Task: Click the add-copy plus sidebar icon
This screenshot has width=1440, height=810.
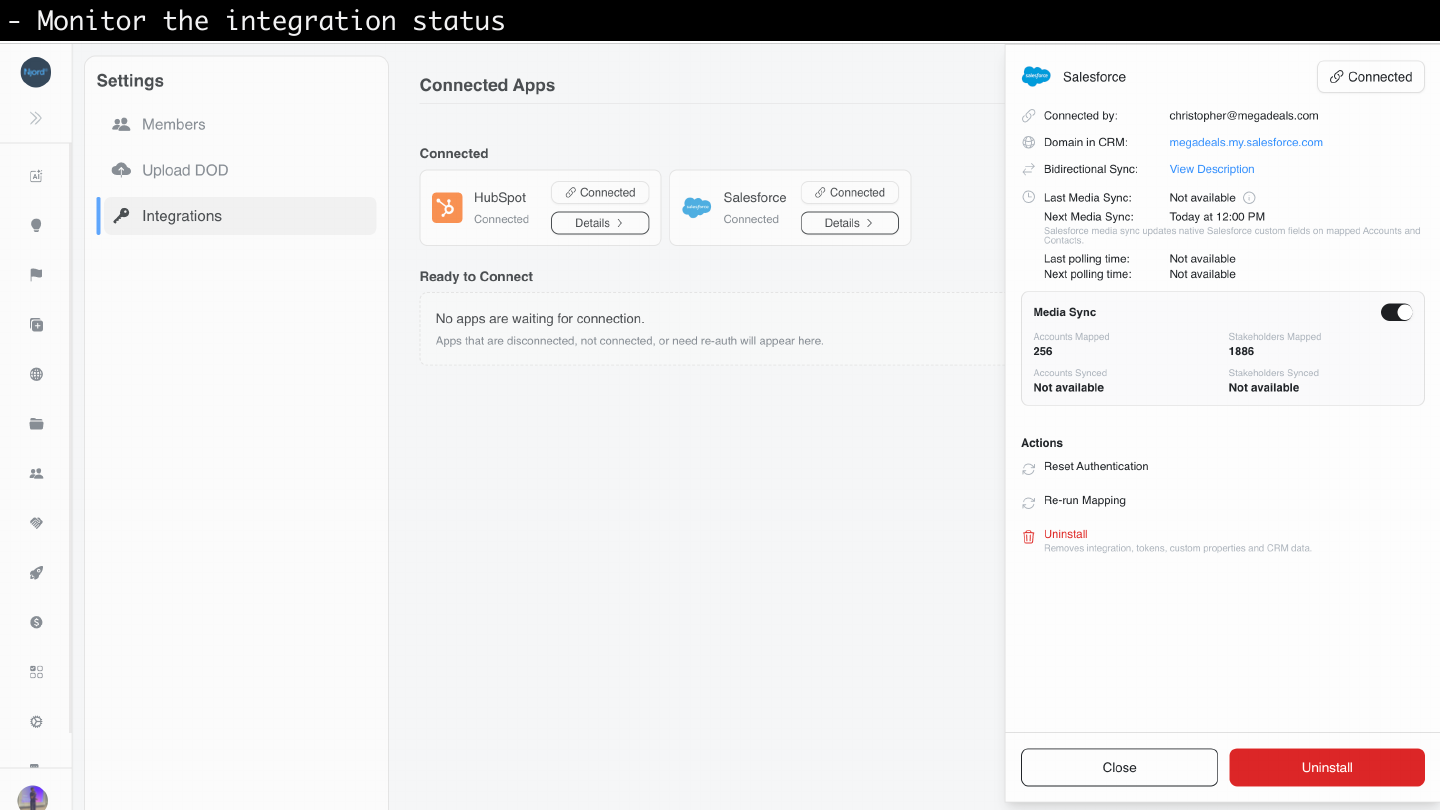Action: pyautogui.click(x=36, y=325)
